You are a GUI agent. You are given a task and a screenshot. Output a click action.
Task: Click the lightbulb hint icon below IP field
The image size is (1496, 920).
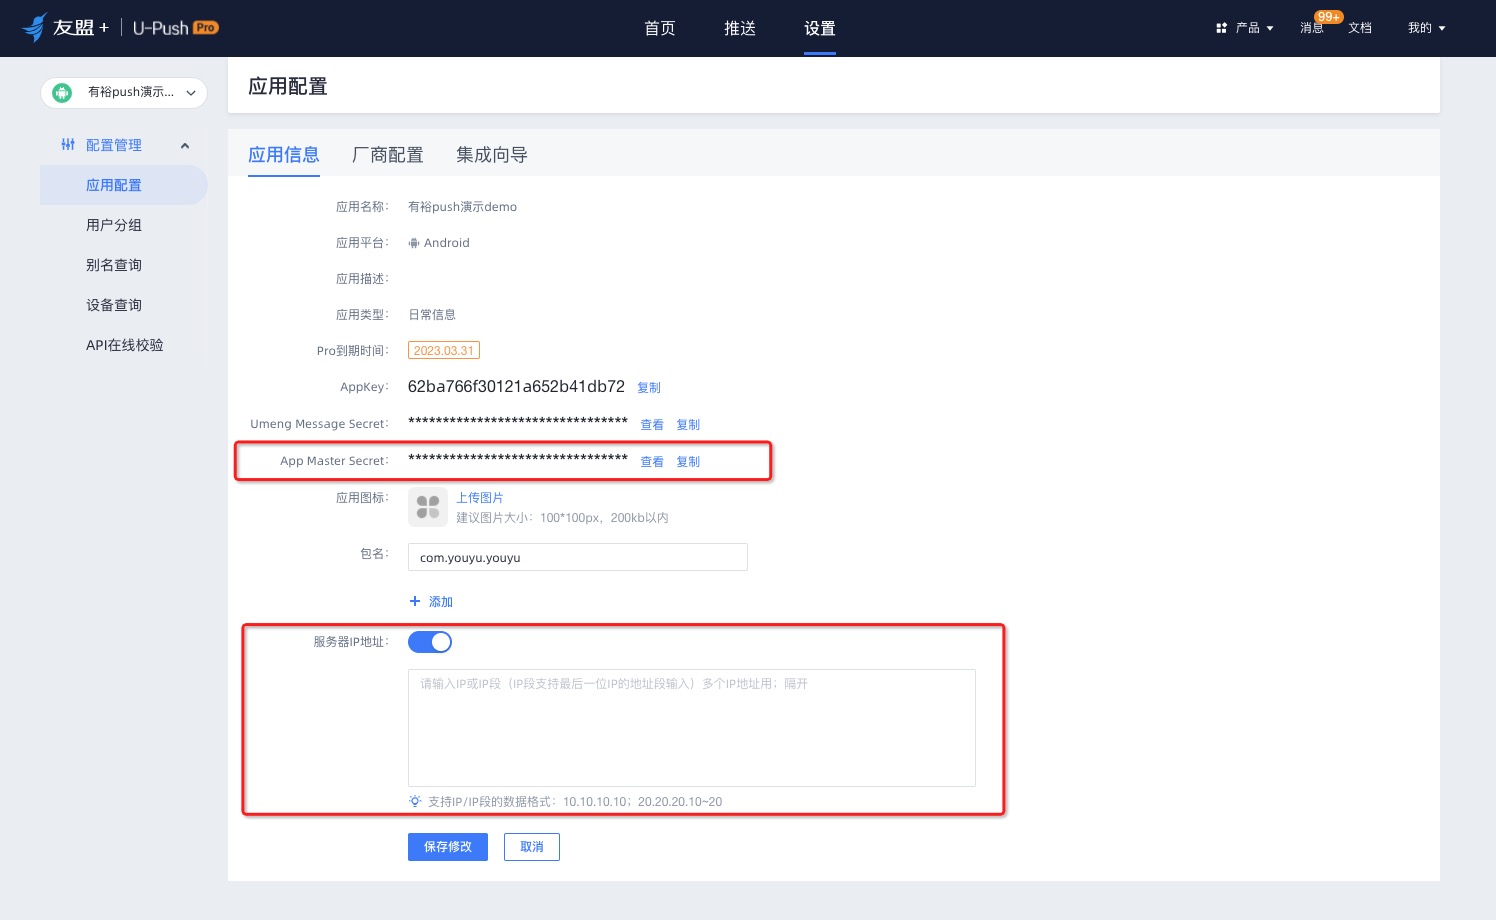(x=415, y=801)
